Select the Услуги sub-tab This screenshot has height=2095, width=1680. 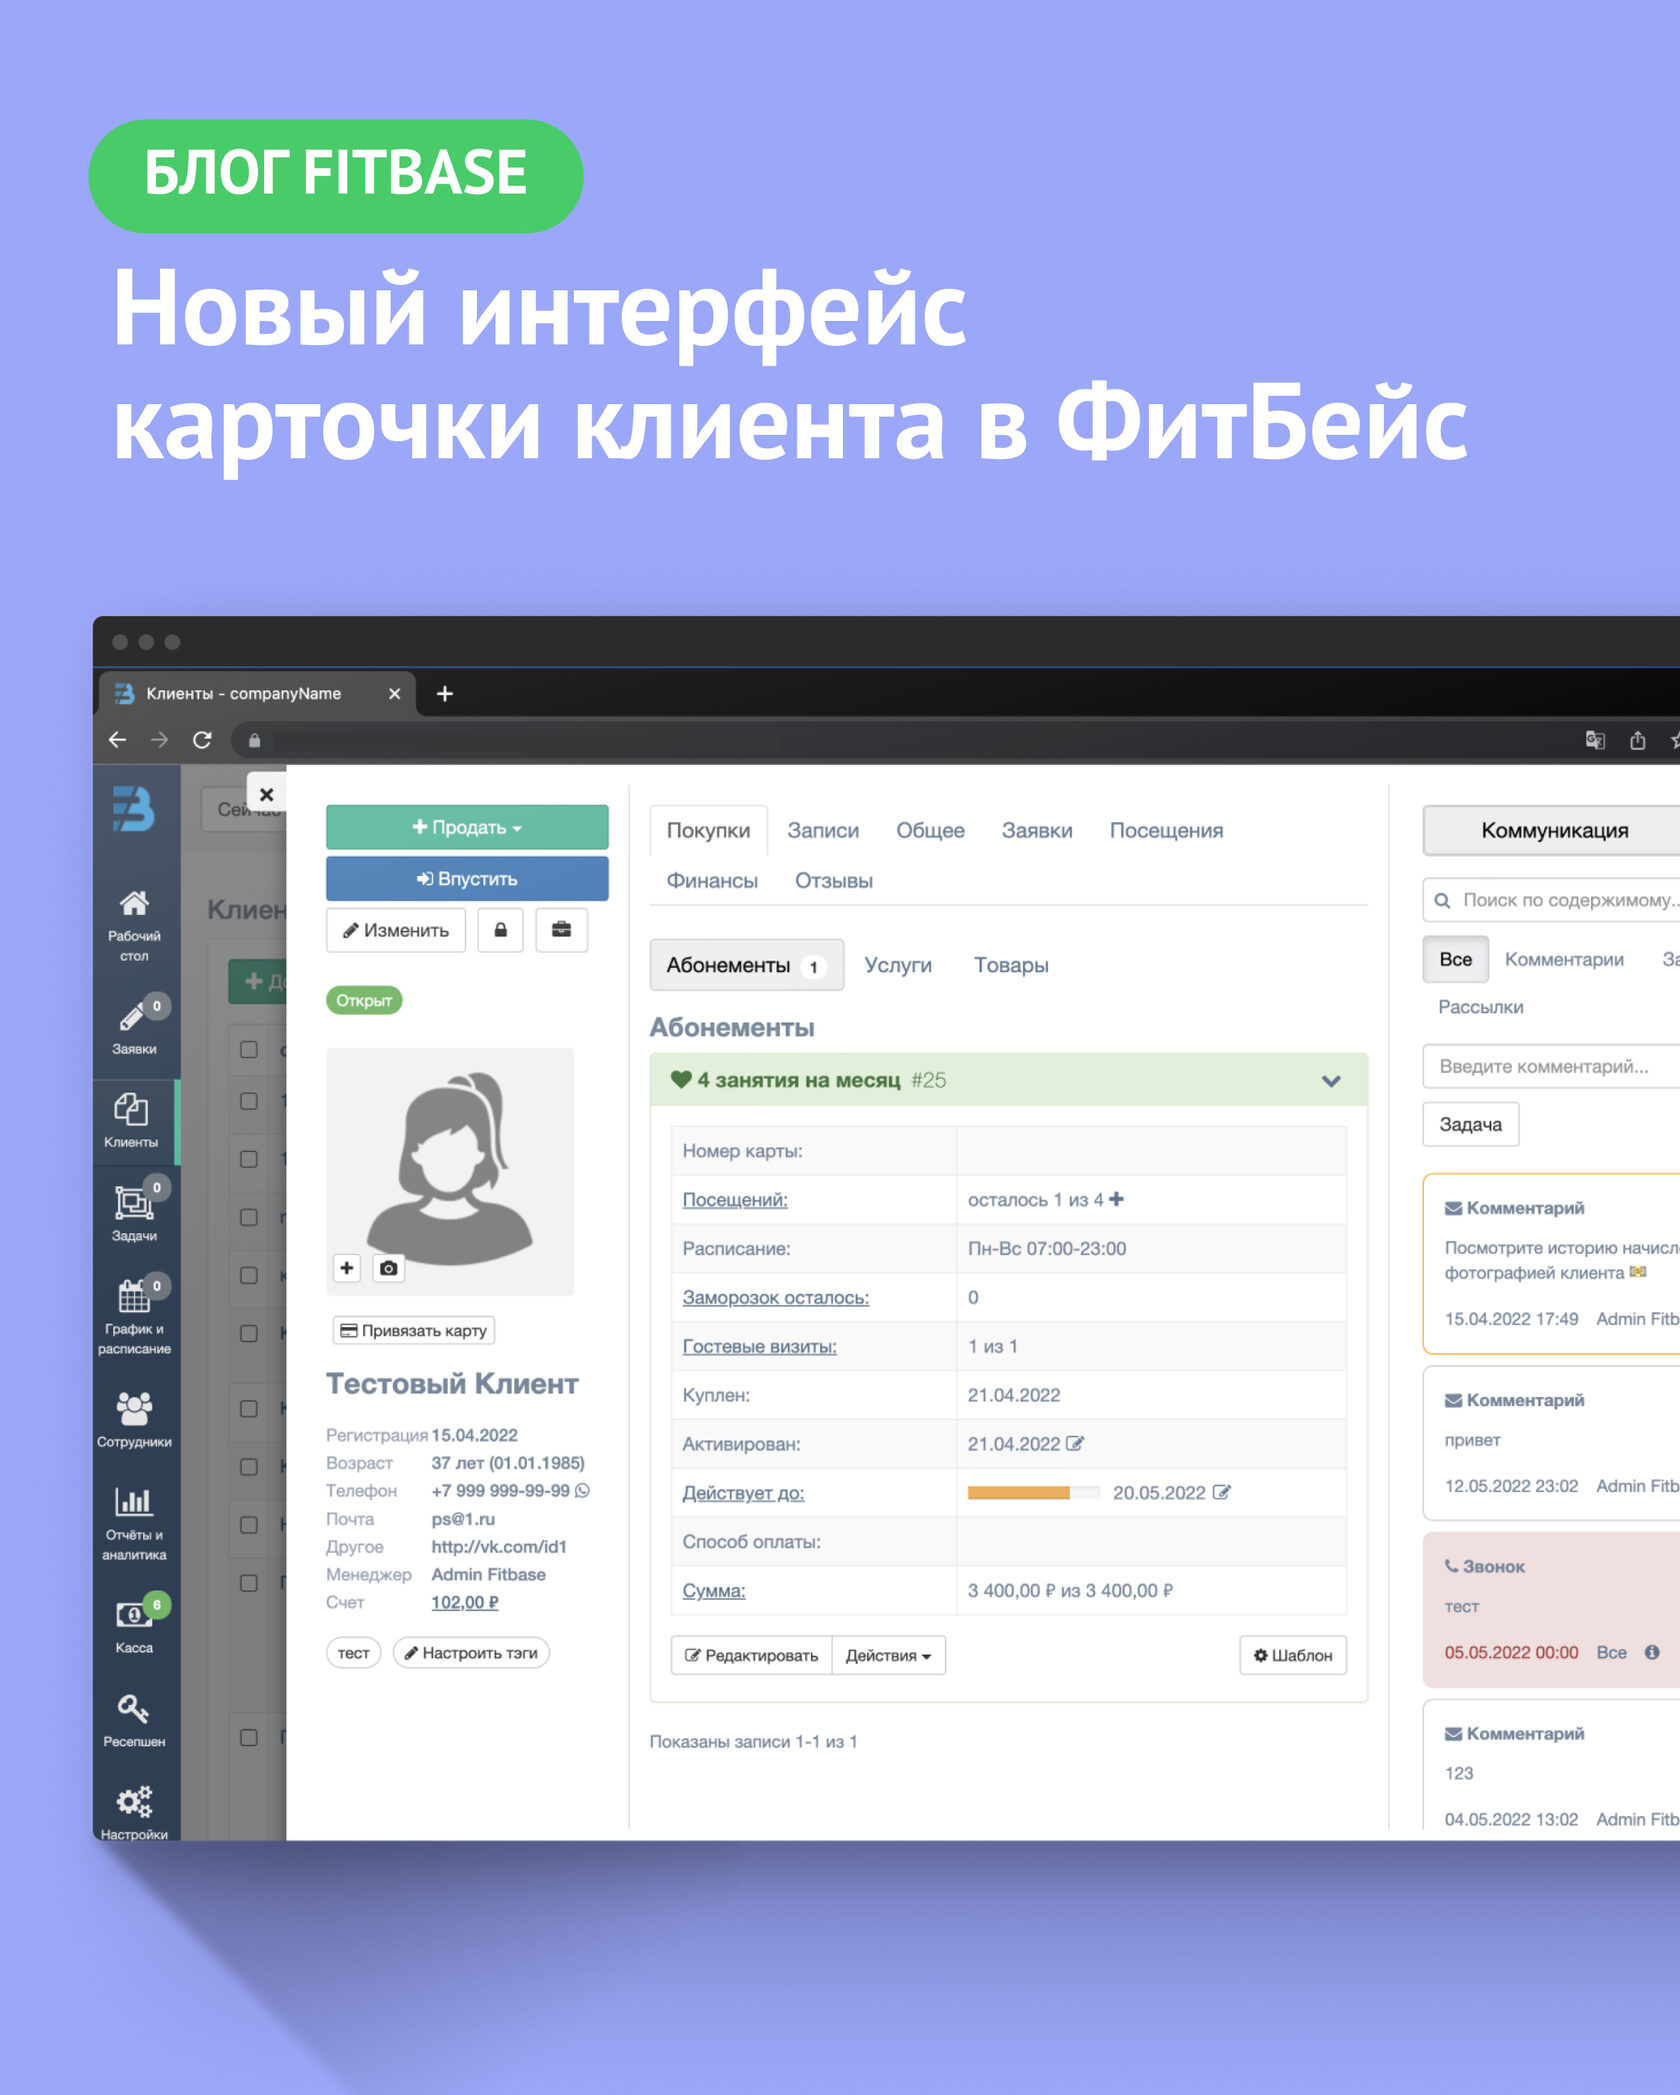click(x=898, y=965)
